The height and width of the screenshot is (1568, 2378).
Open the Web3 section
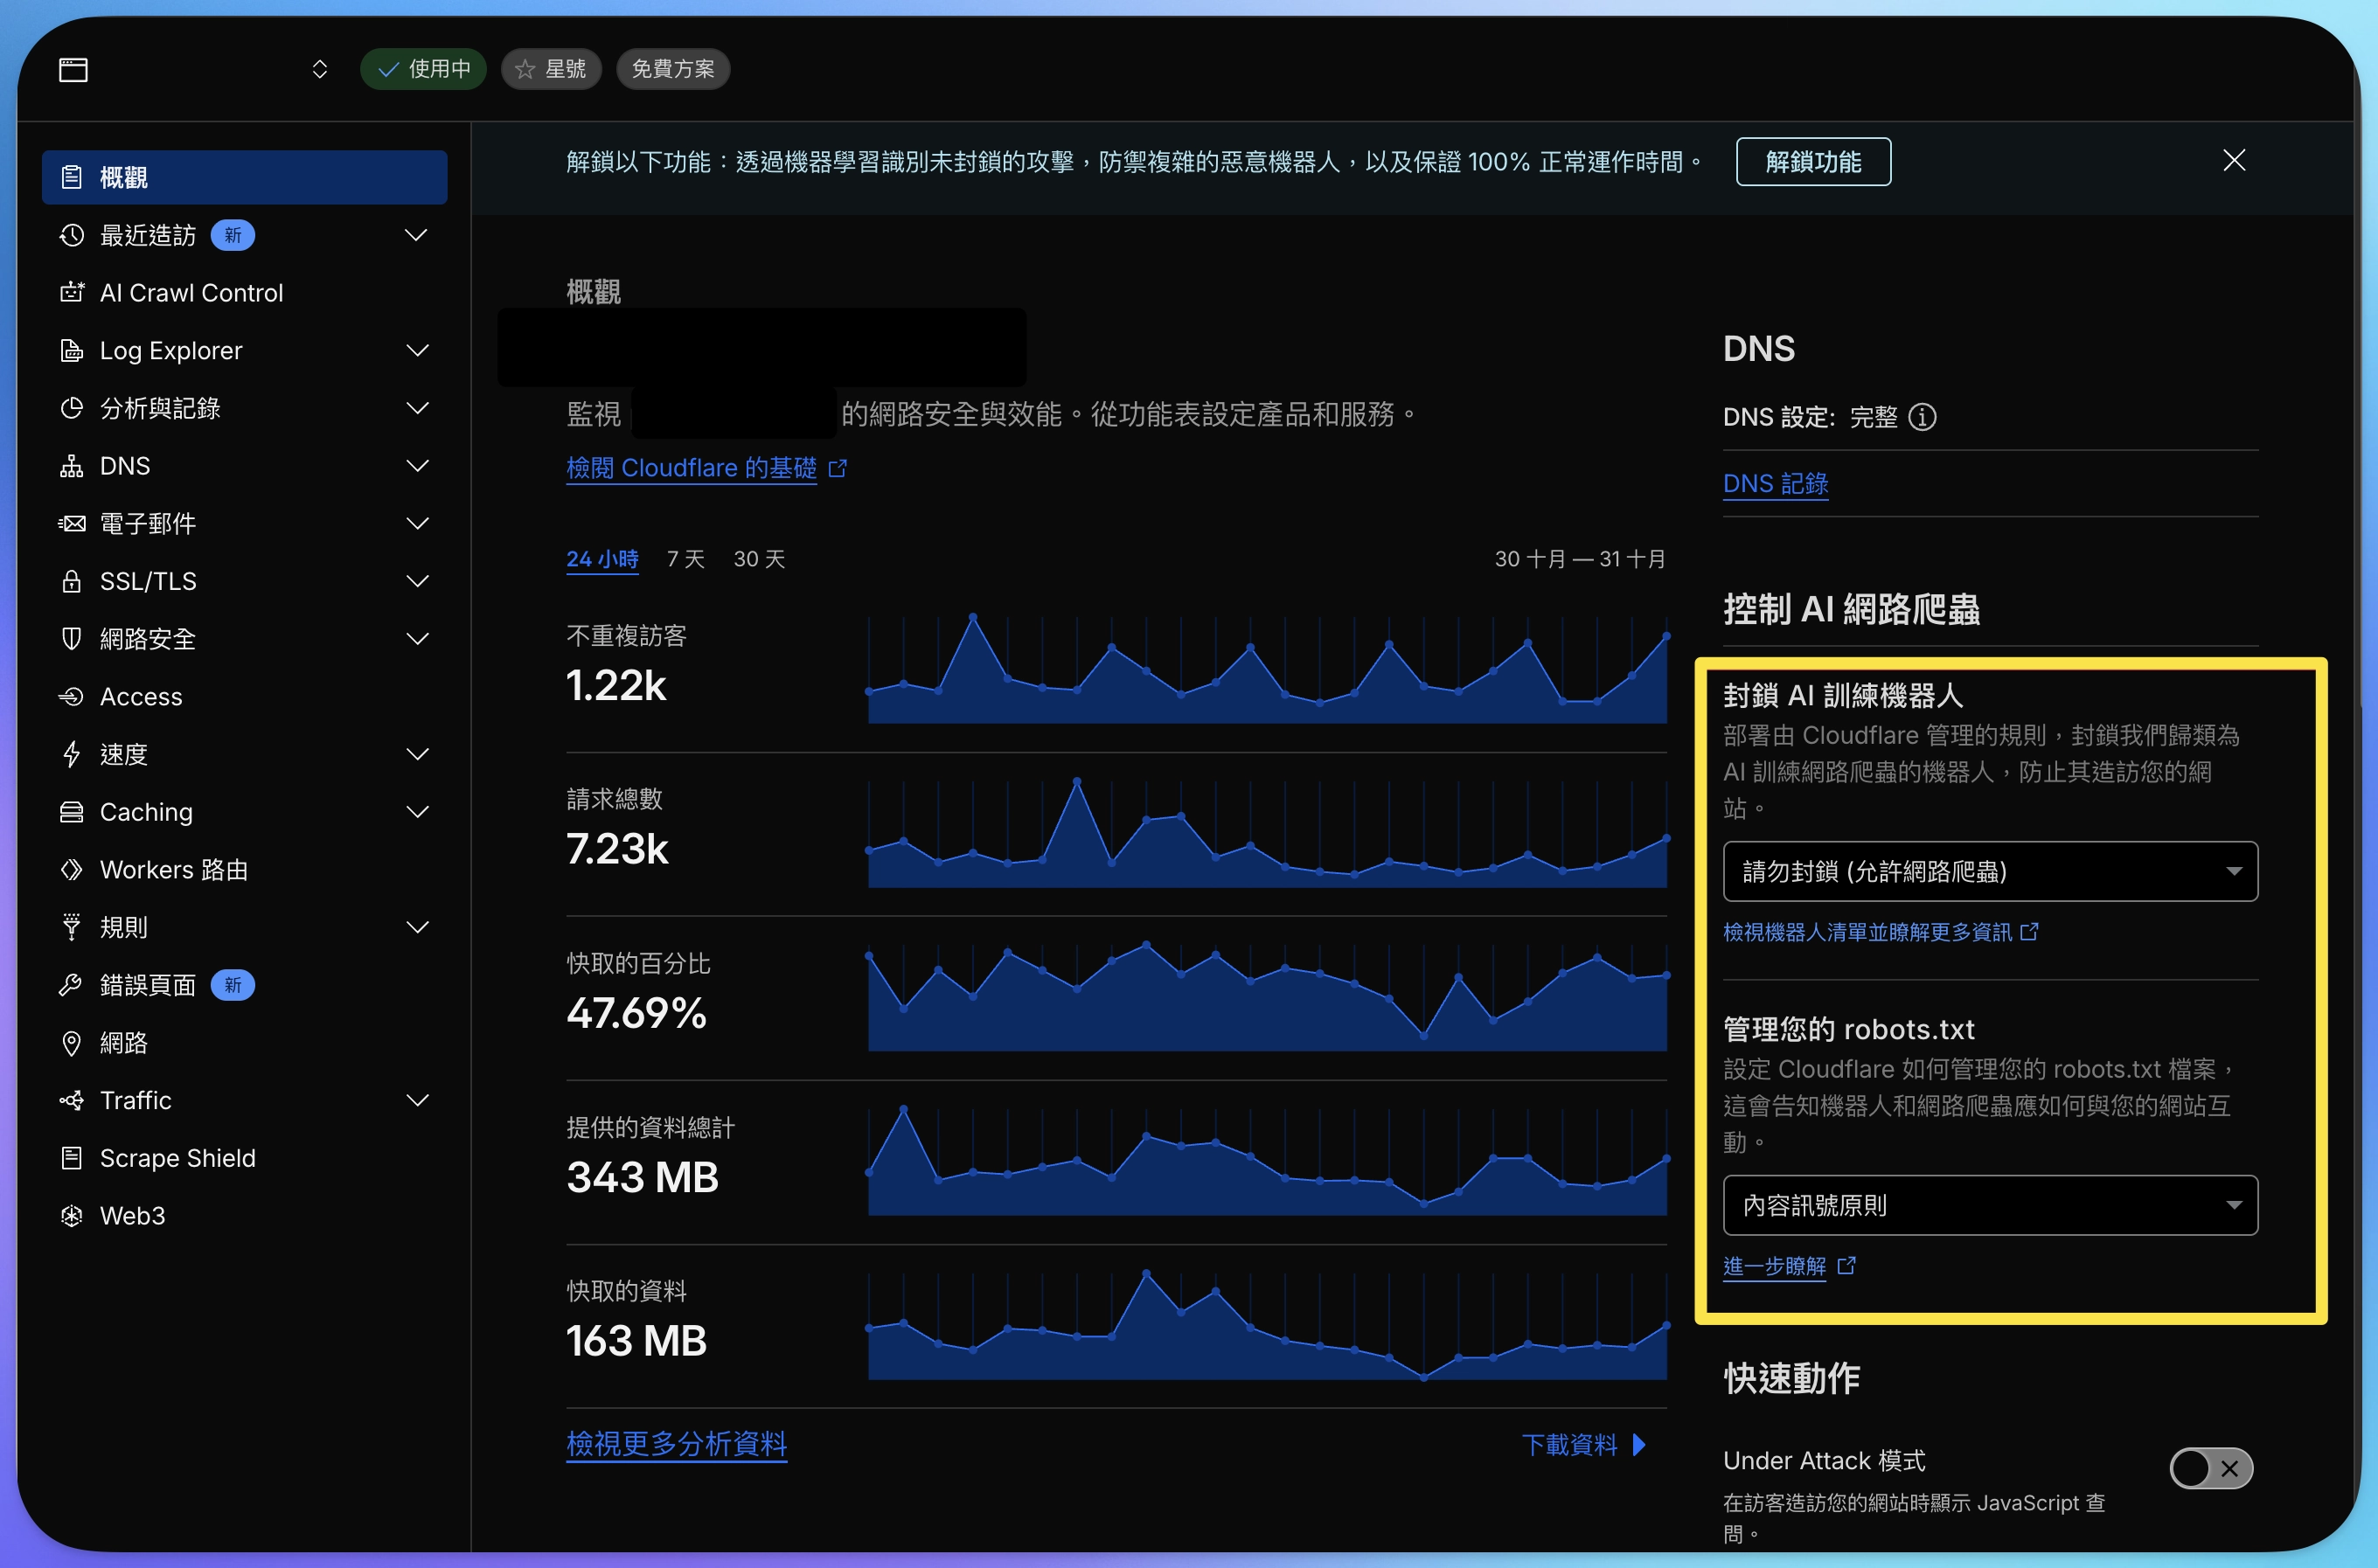click(x=131, y=1215)
